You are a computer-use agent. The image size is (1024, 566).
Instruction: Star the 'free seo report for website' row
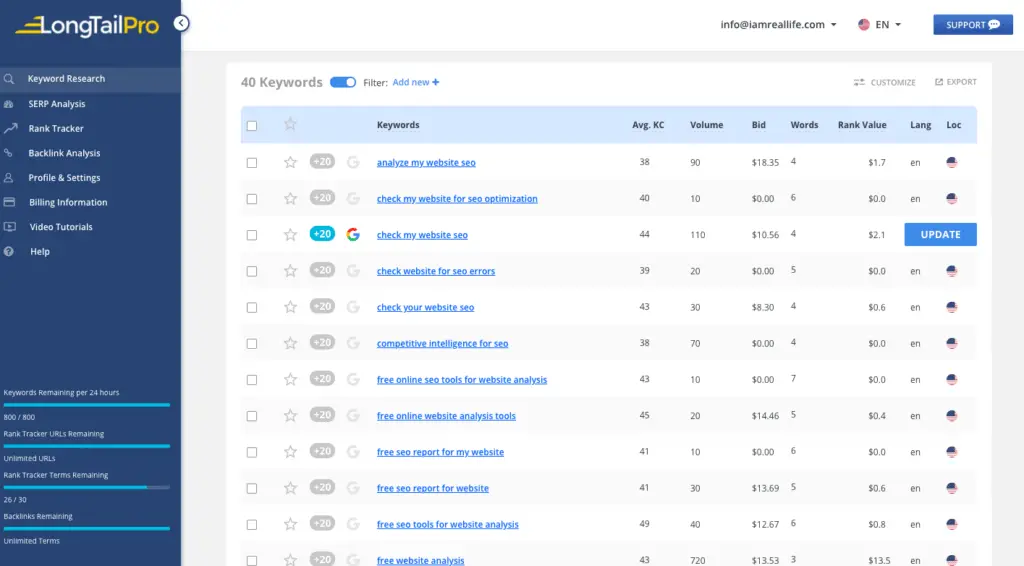point(290,488)
